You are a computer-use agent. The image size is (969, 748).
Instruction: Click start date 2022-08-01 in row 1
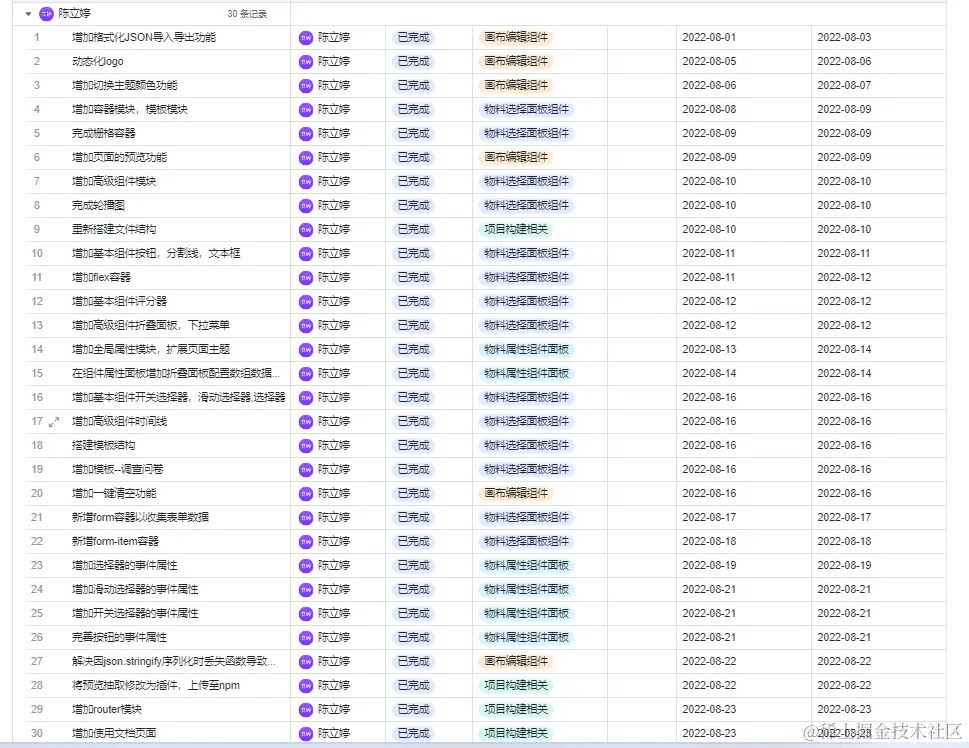pos(709,38)
